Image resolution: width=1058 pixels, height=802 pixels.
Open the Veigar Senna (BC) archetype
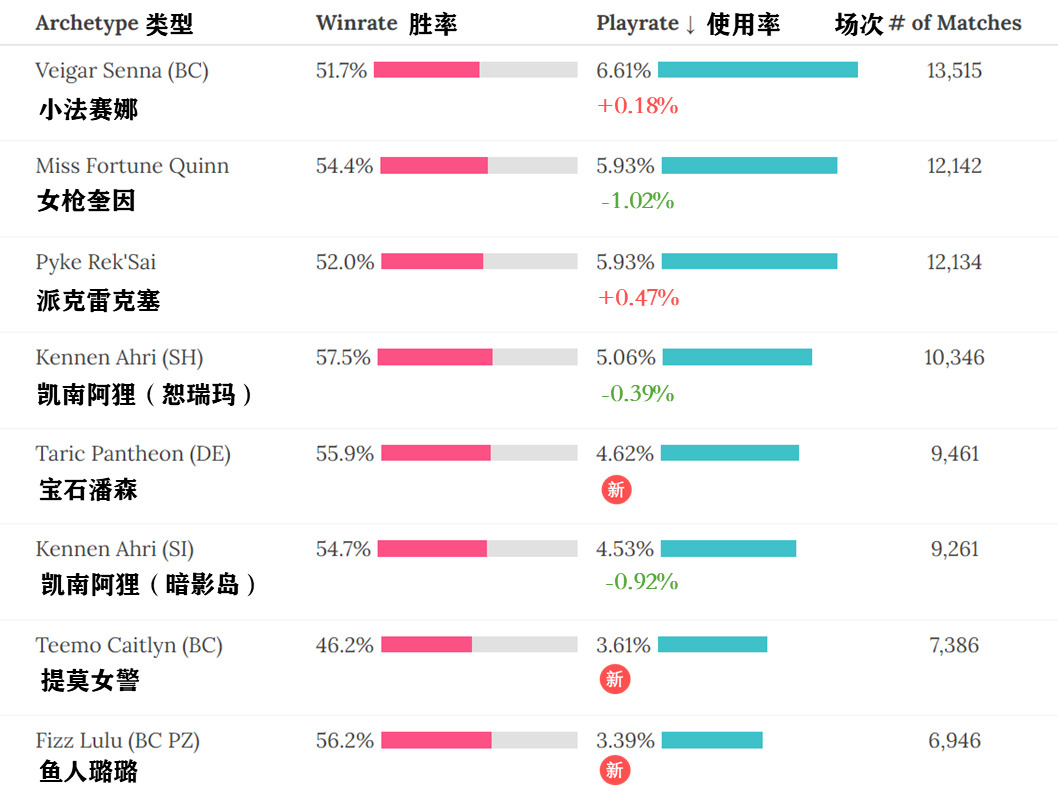122,71
